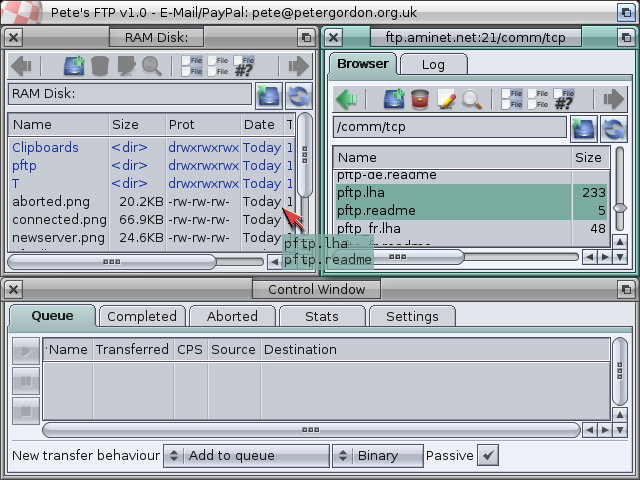Click start queue play button
Viewport: 640px width, 480px height.
[26, 351]
